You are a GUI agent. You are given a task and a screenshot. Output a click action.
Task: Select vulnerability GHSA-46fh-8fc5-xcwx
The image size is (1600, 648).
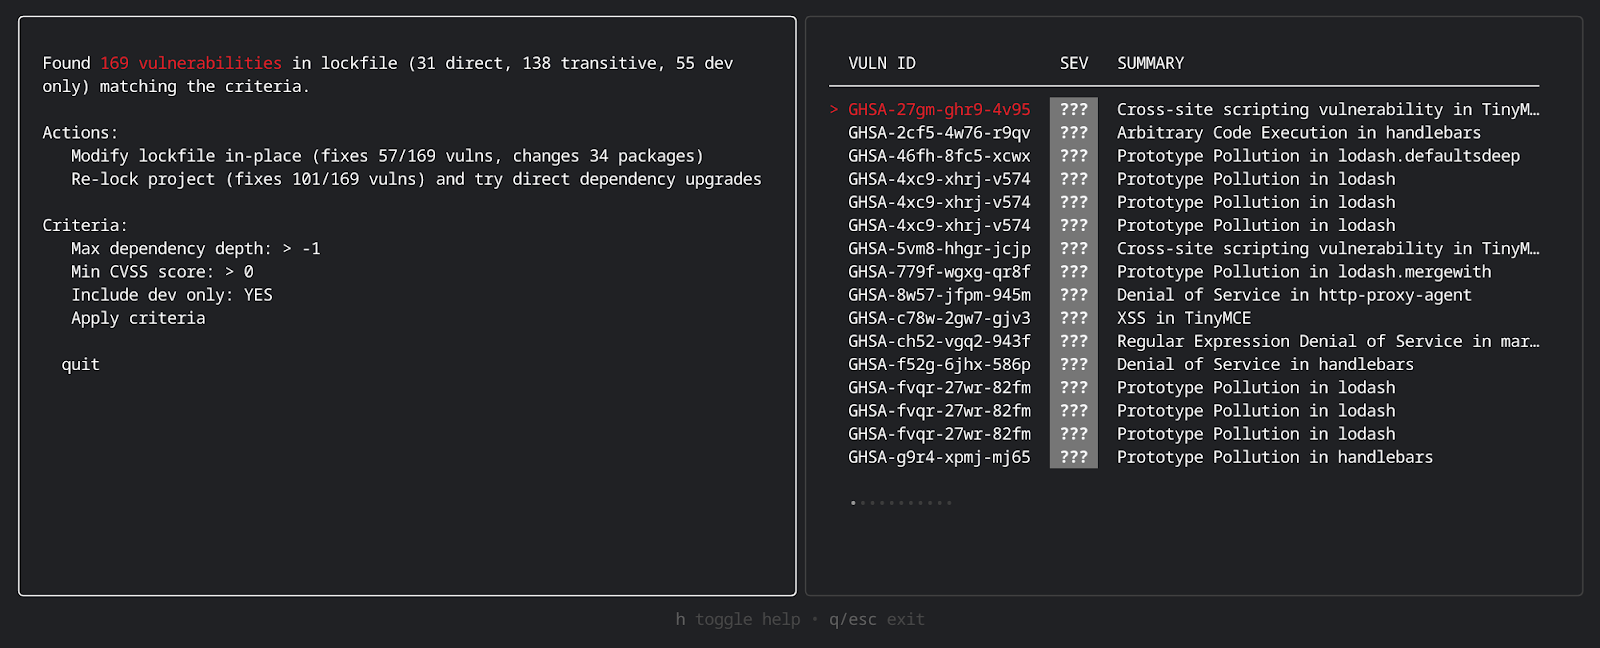[x=939, y=156]
